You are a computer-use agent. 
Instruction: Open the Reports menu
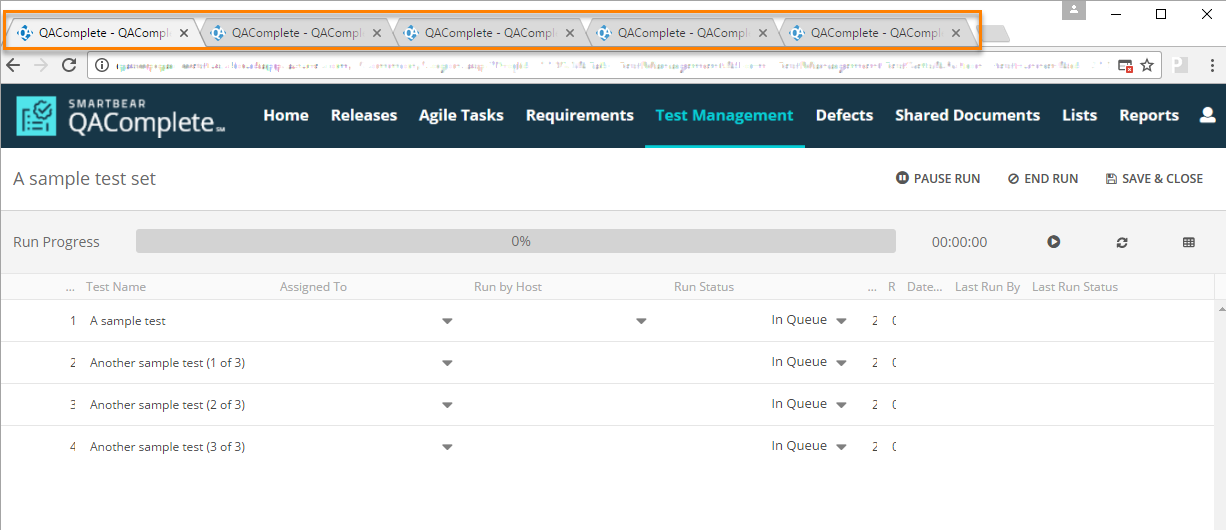point(1149,116)
